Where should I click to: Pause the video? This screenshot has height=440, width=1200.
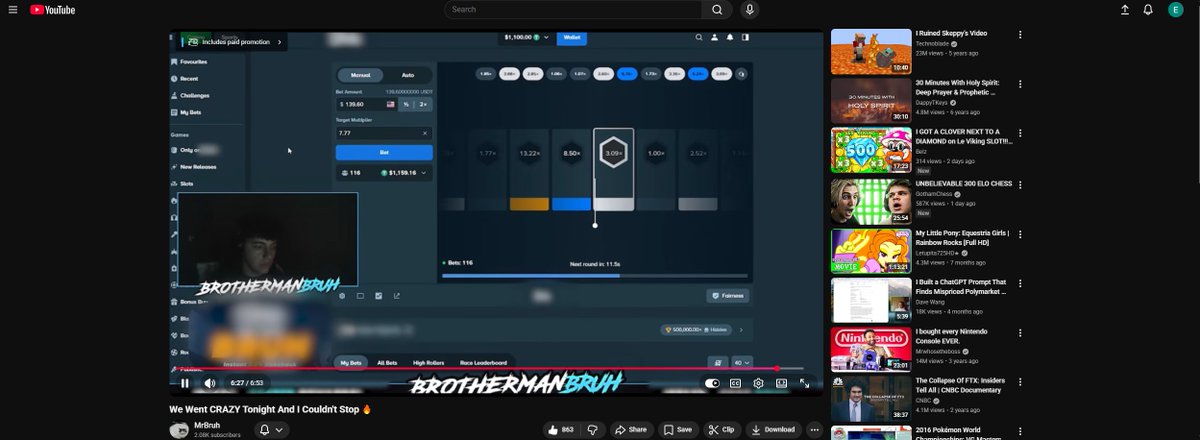(185, 383)
